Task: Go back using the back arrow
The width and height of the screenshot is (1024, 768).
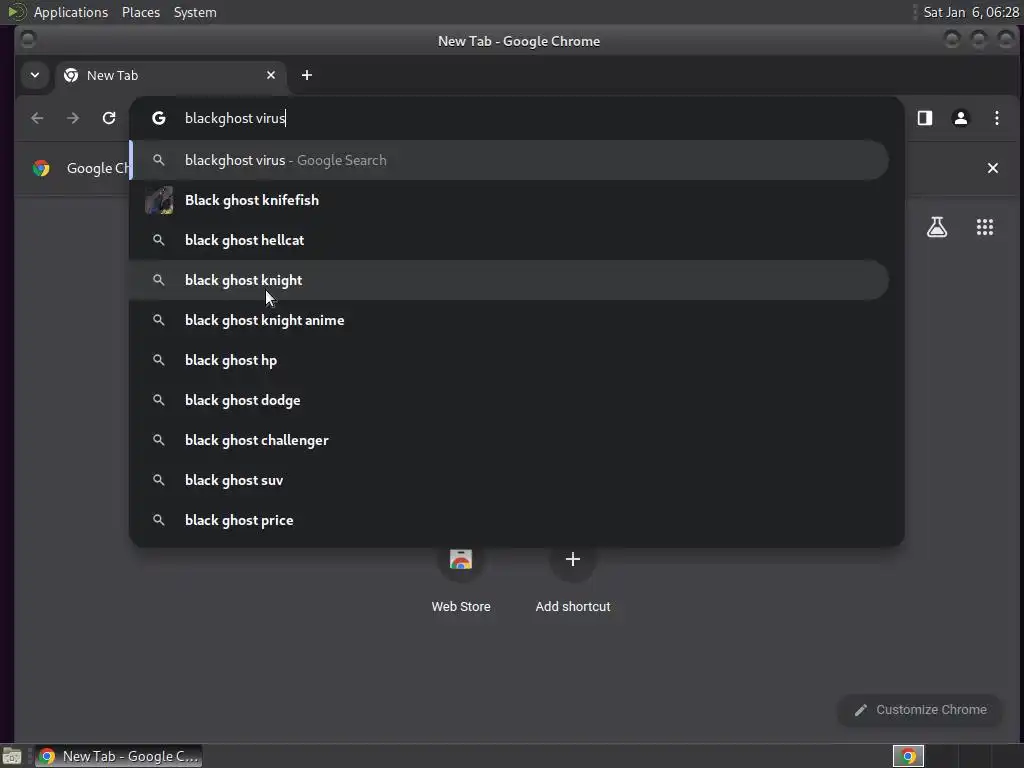Action: click(37, 118)
